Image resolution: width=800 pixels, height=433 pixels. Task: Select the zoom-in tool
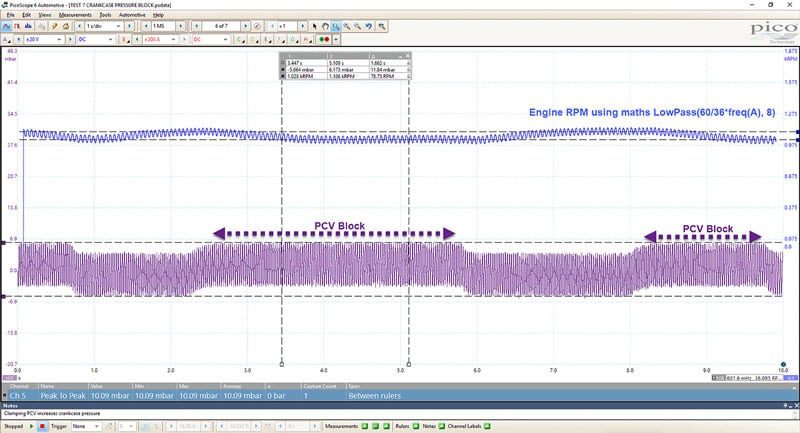347,26
